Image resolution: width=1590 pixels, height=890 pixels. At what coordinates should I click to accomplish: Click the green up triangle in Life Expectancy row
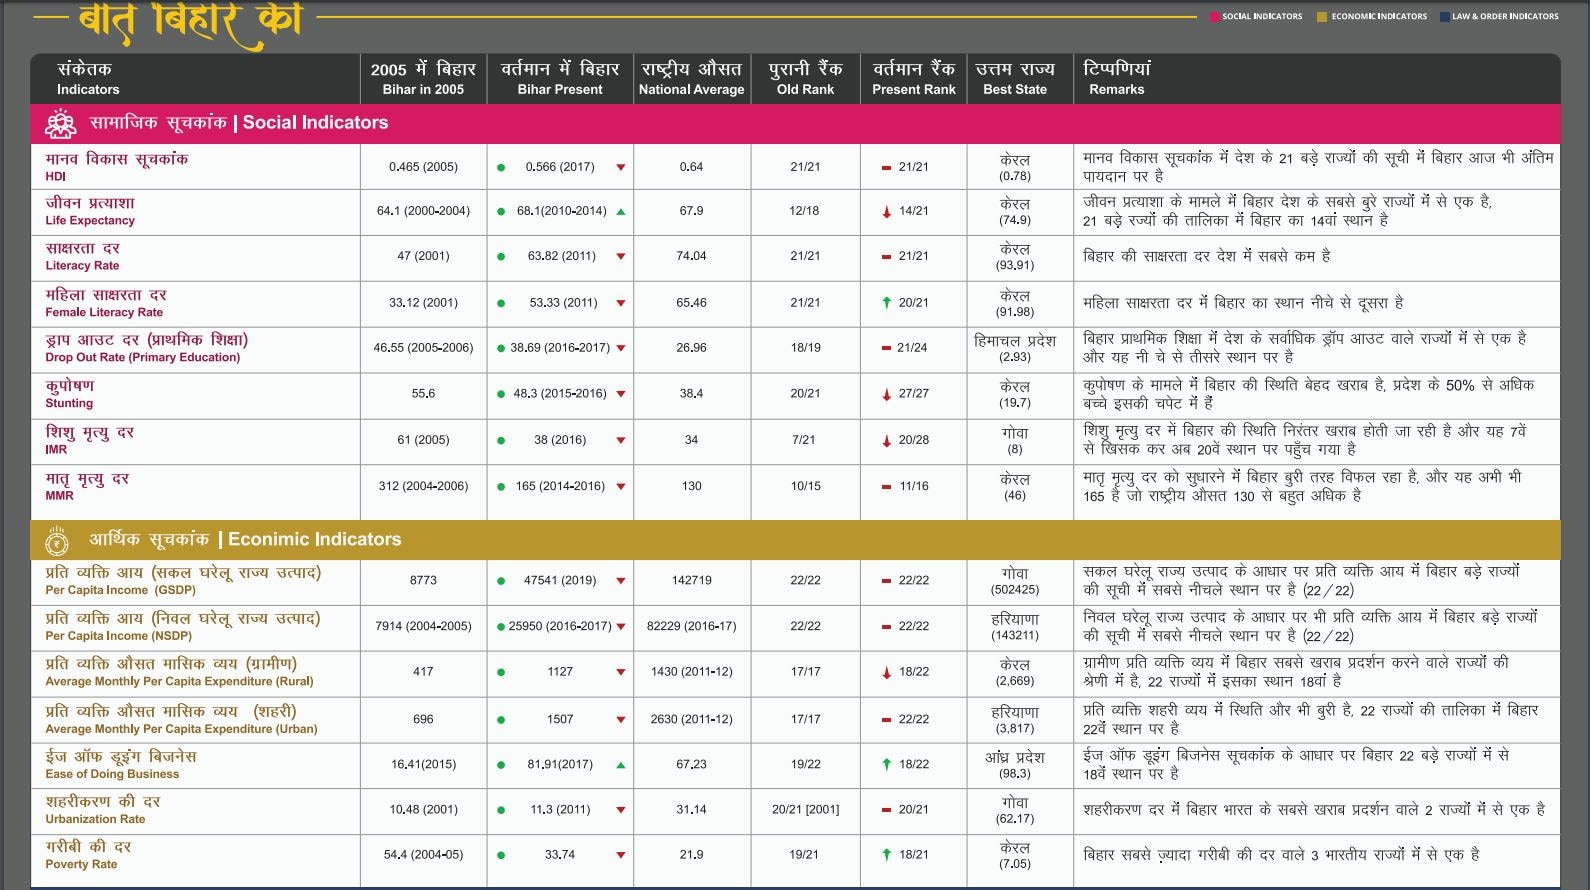(x=621, y=211)
